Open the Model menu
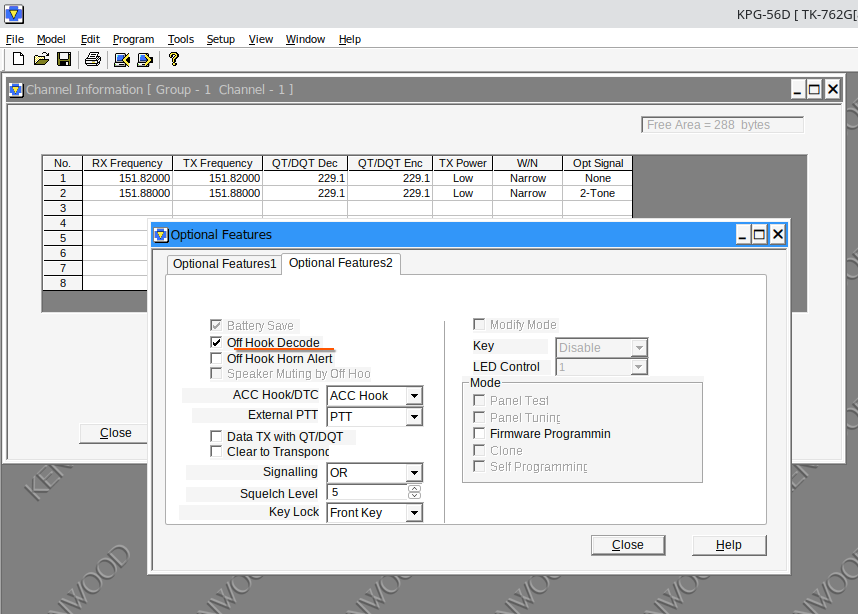This screenshot has height=614, width=858. click(x=51, y=39)
